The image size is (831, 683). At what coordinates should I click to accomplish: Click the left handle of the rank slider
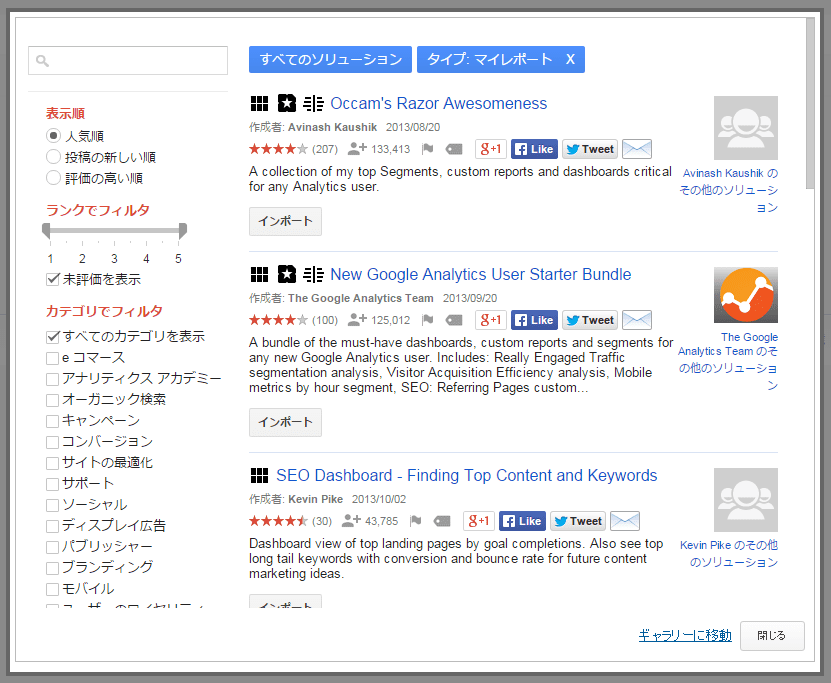pos(46,230)
